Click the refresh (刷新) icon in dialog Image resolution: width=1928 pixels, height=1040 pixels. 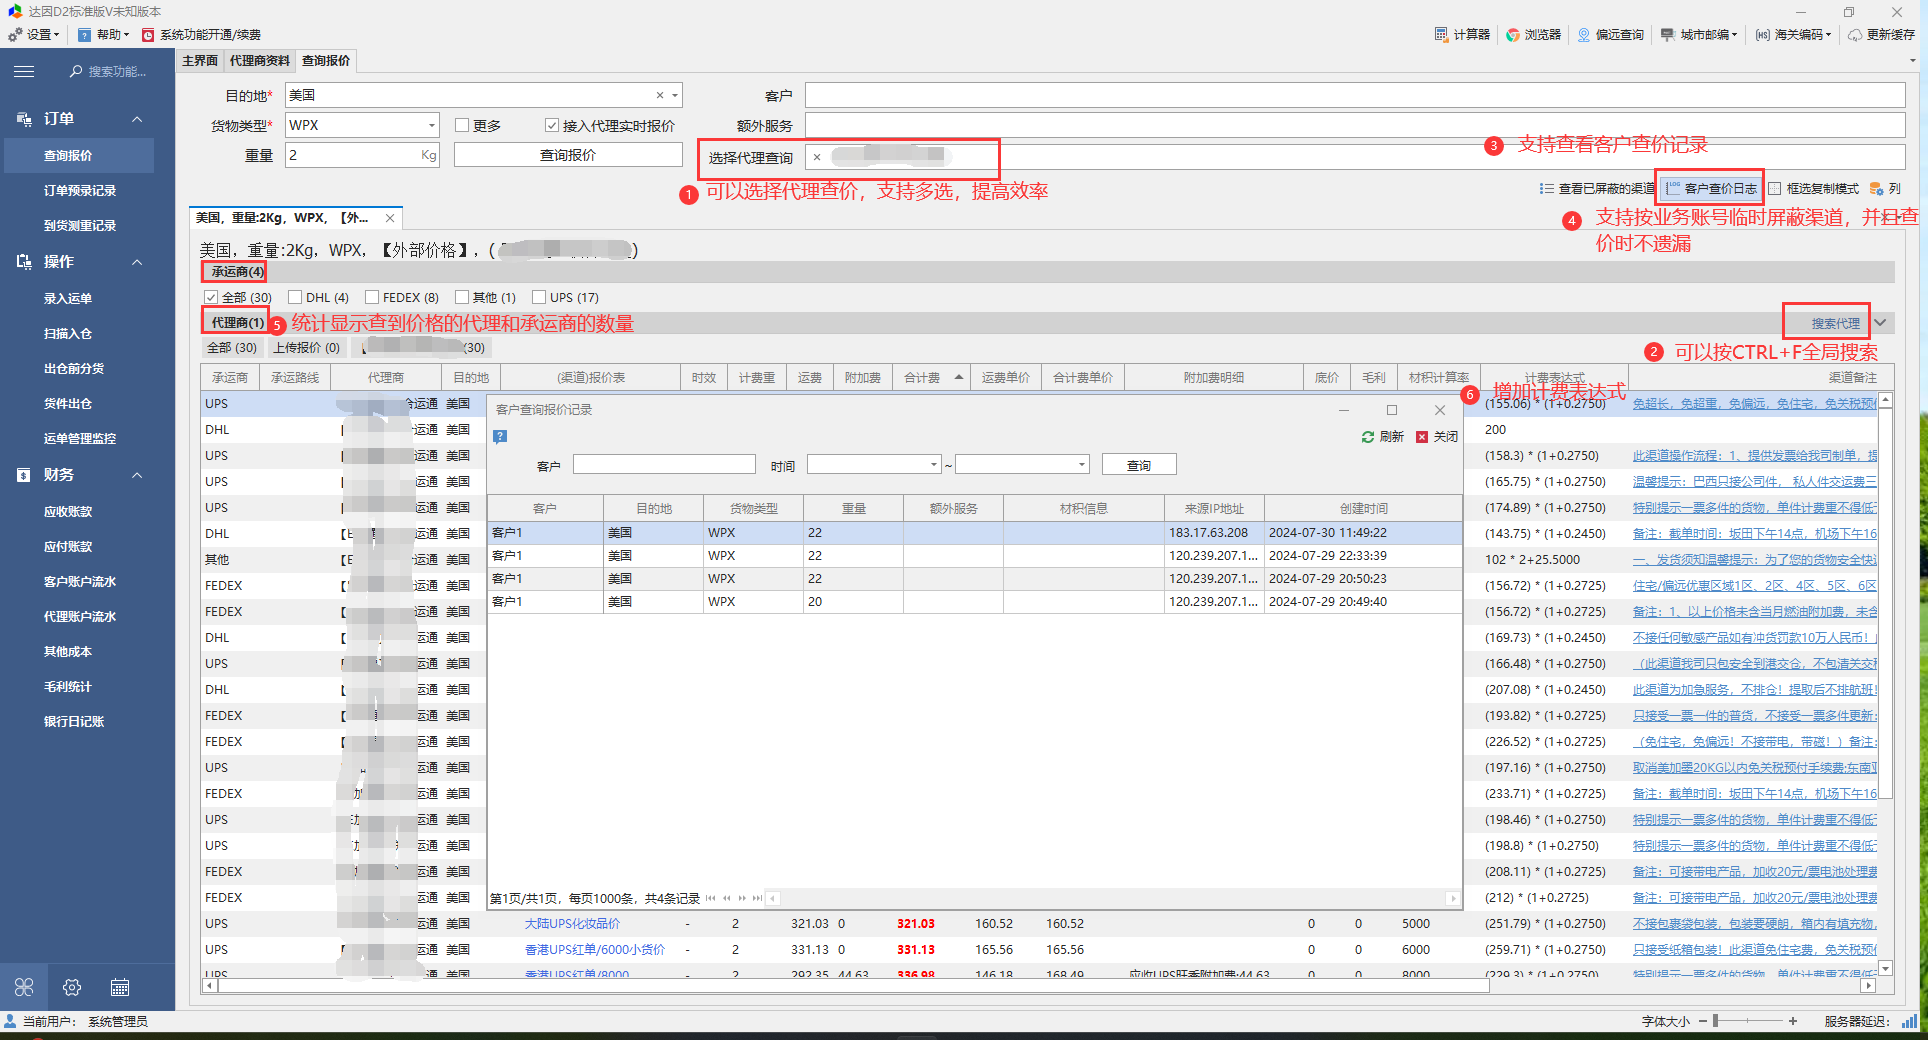[1367, 437]
